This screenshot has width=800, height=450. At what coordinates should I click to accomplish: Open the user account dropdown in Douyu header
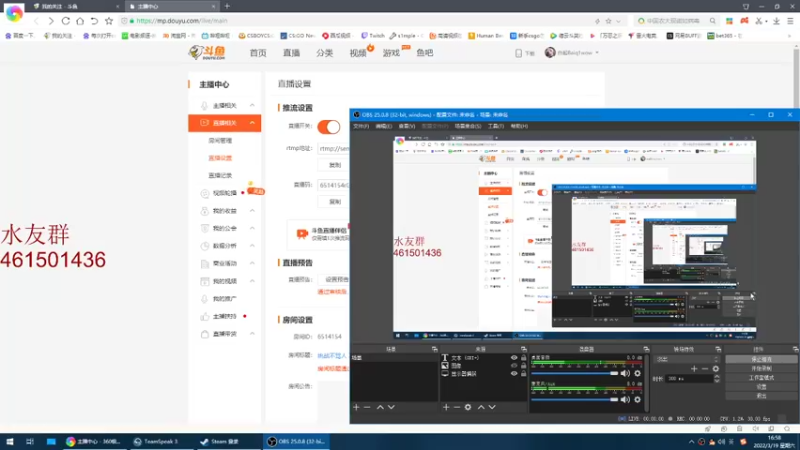point(571,53)
